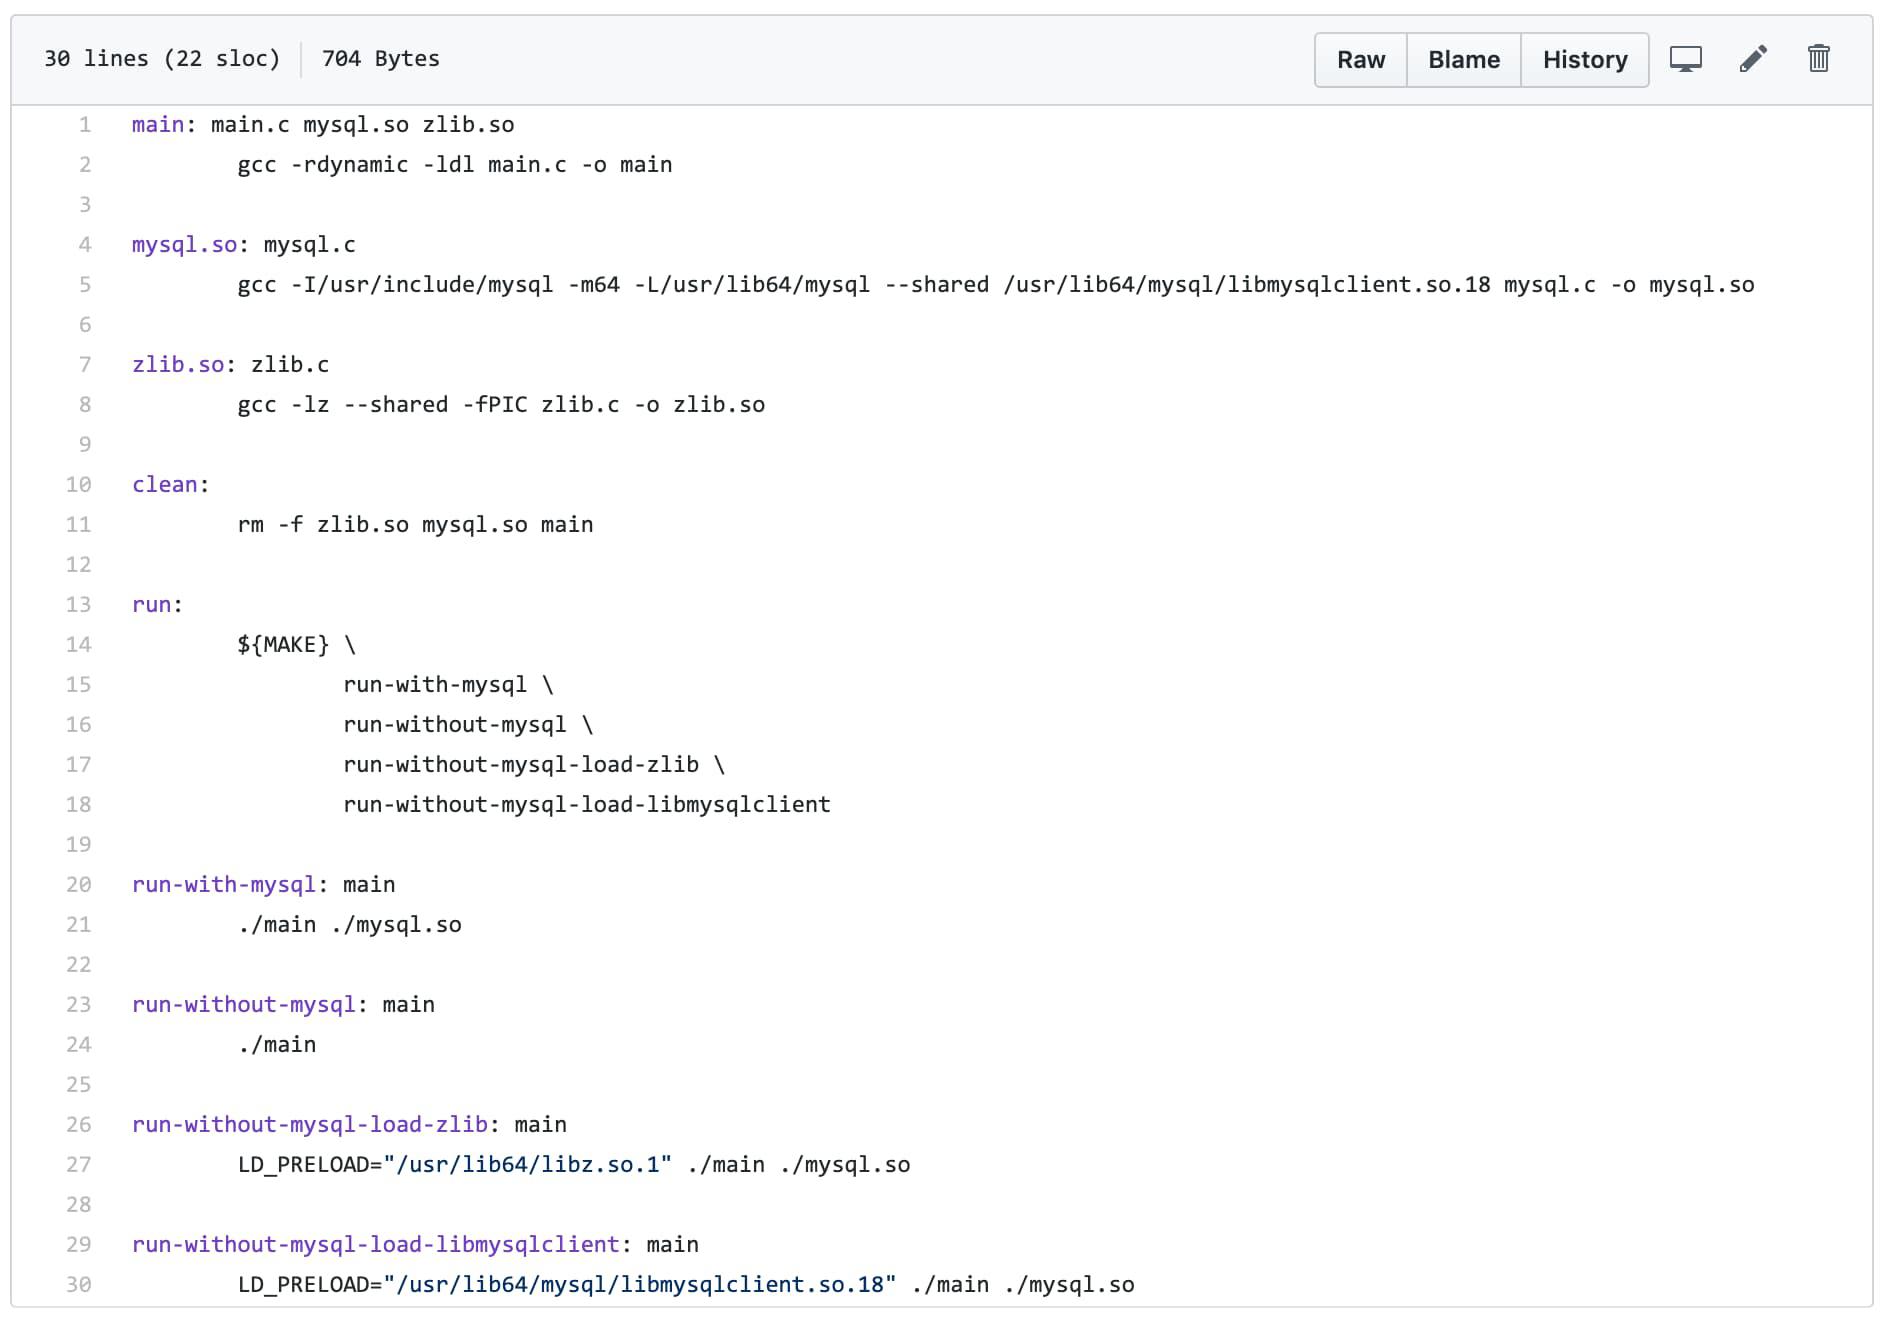
Task: Click the 704 Bytes file size text
Action: coord(380,59)
